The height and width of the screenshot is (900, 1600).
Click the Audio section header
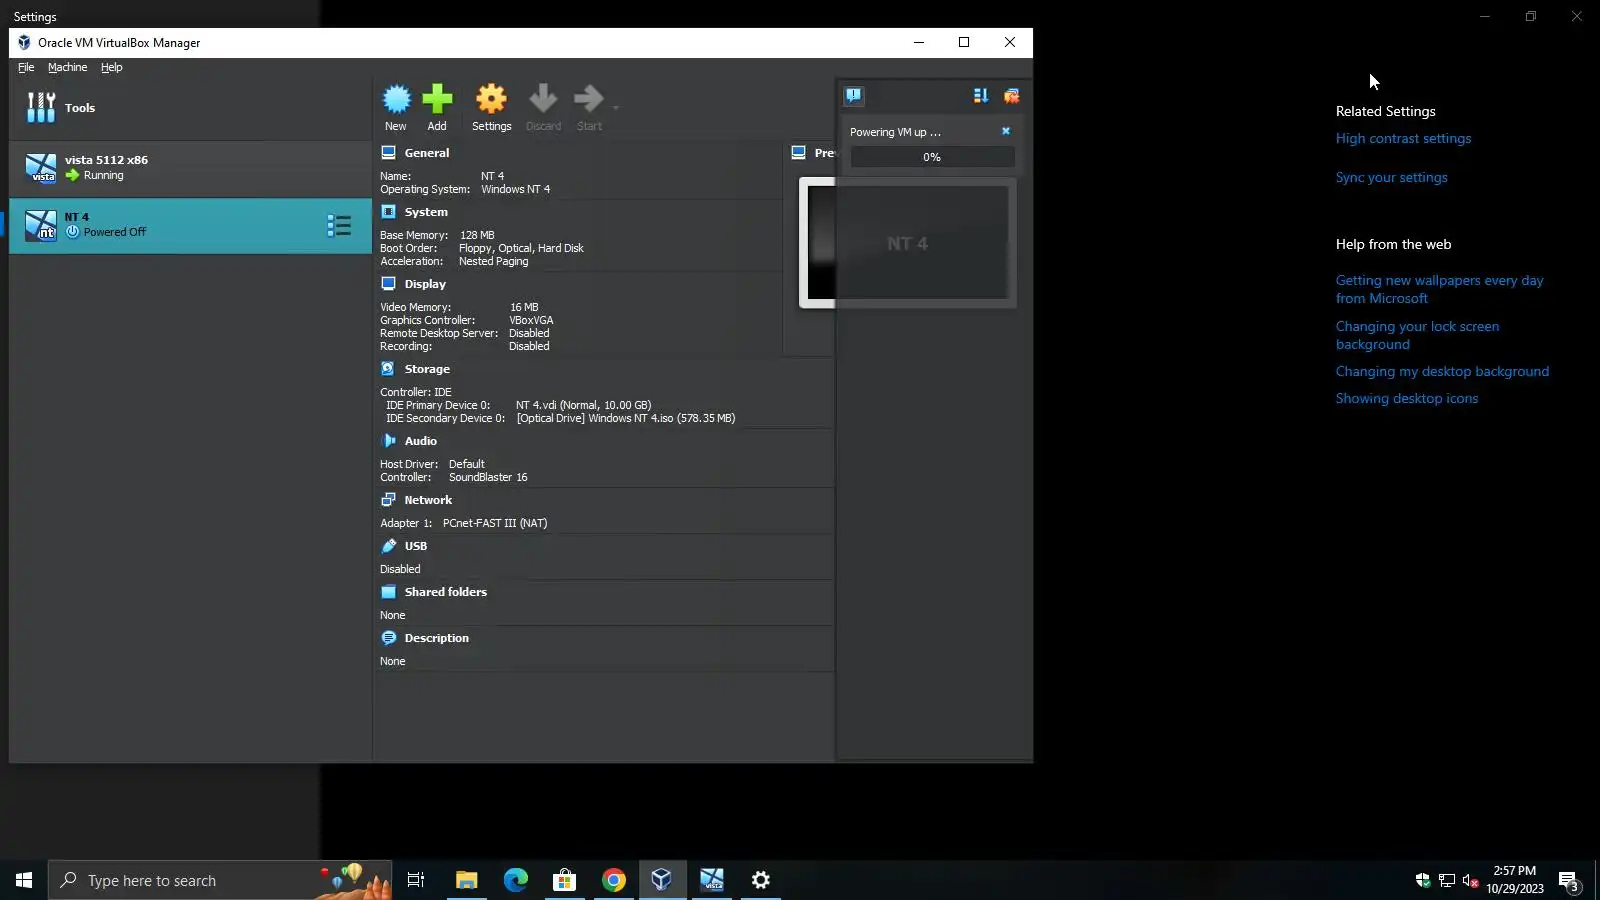[420, 441]
